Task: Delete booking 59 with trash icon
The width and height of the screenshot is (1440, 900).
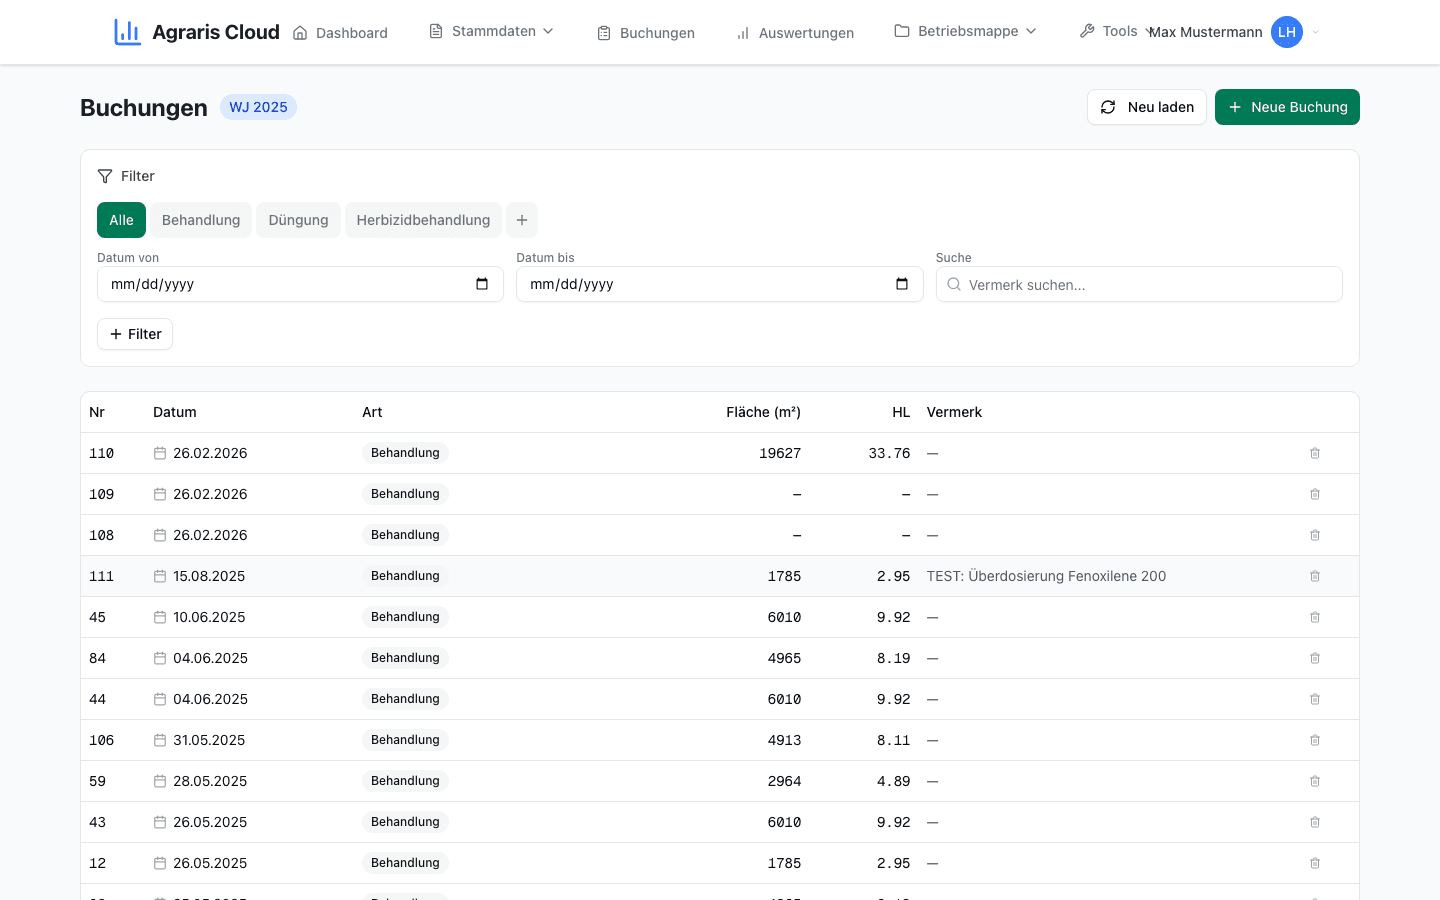Action: (1315, 781)
